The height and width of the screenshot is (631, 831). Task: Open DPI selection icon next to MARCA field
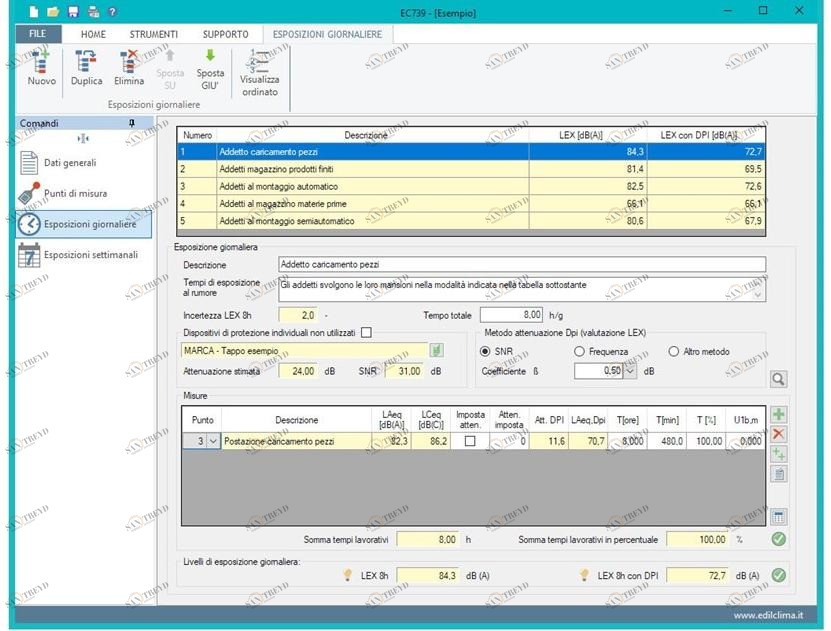coord(436,350)
